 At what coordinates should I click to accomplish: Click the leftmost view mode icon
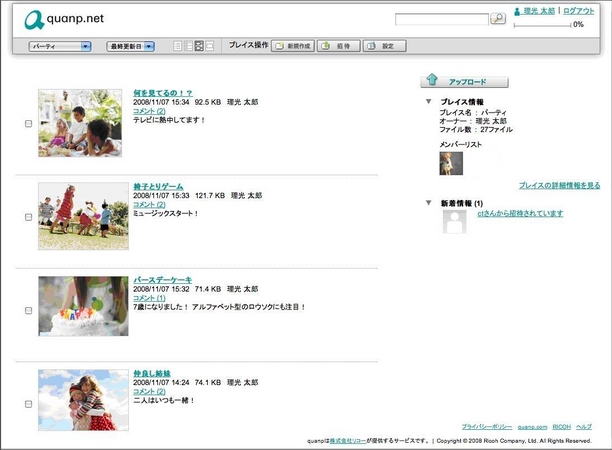(x=178, y=46)
